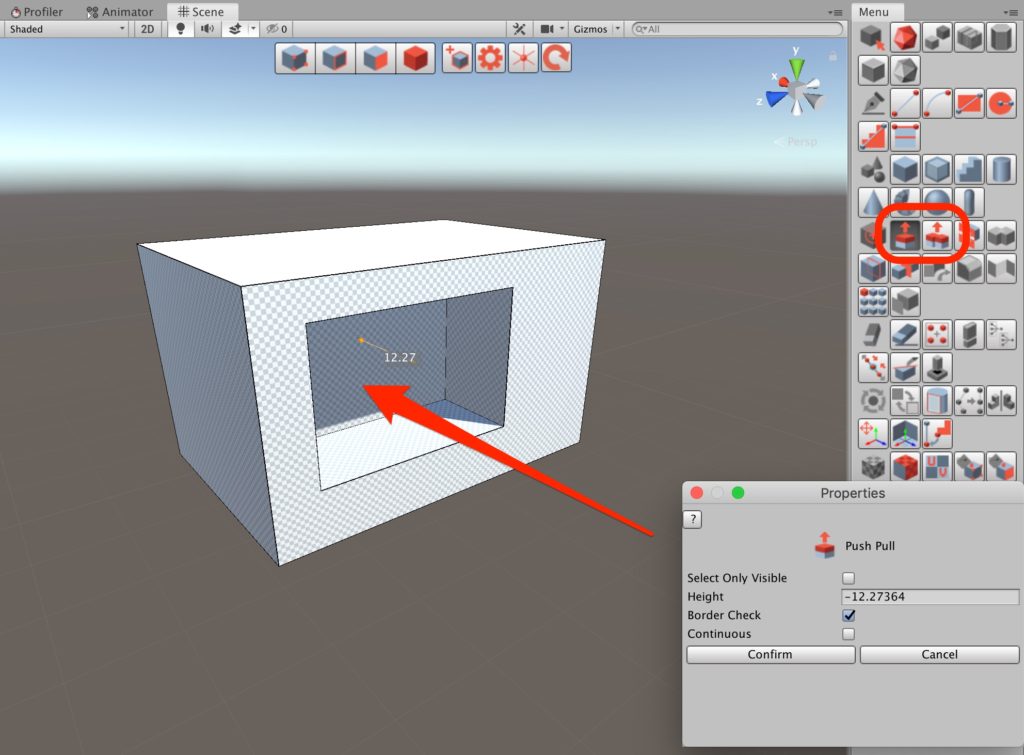Choose the stairs primitive shape icon
Screen dimensions: 1024x755
(969, 170)
